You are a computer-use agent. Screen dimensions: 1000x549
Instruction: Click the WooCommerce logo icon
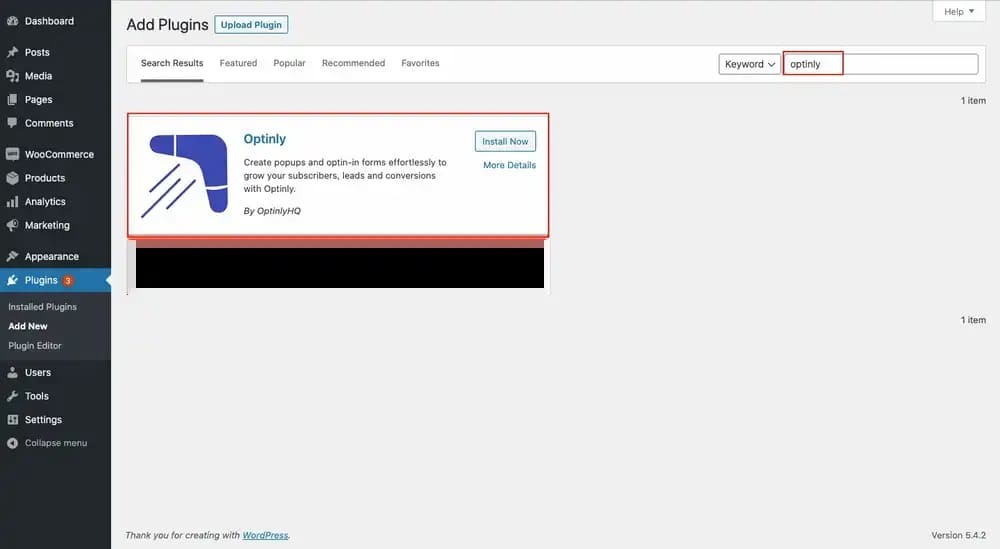click(x=12, y=154)
